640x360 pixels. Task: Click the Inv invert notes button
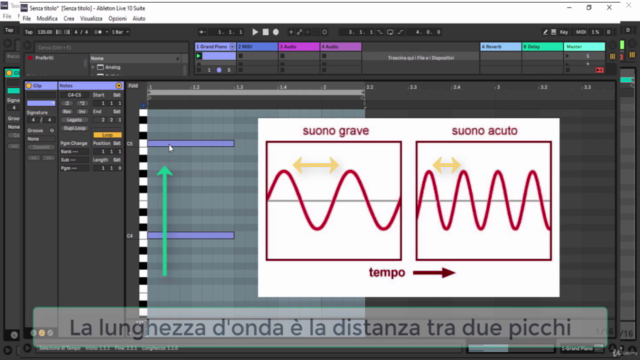[82, 111]
